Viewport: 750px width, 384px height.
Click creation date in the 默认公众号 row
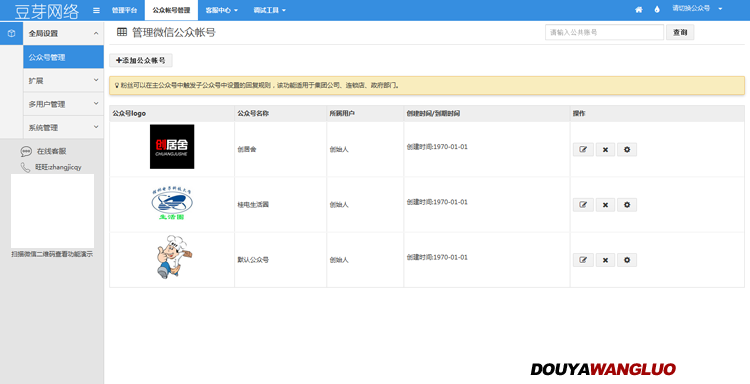[437, 257]
